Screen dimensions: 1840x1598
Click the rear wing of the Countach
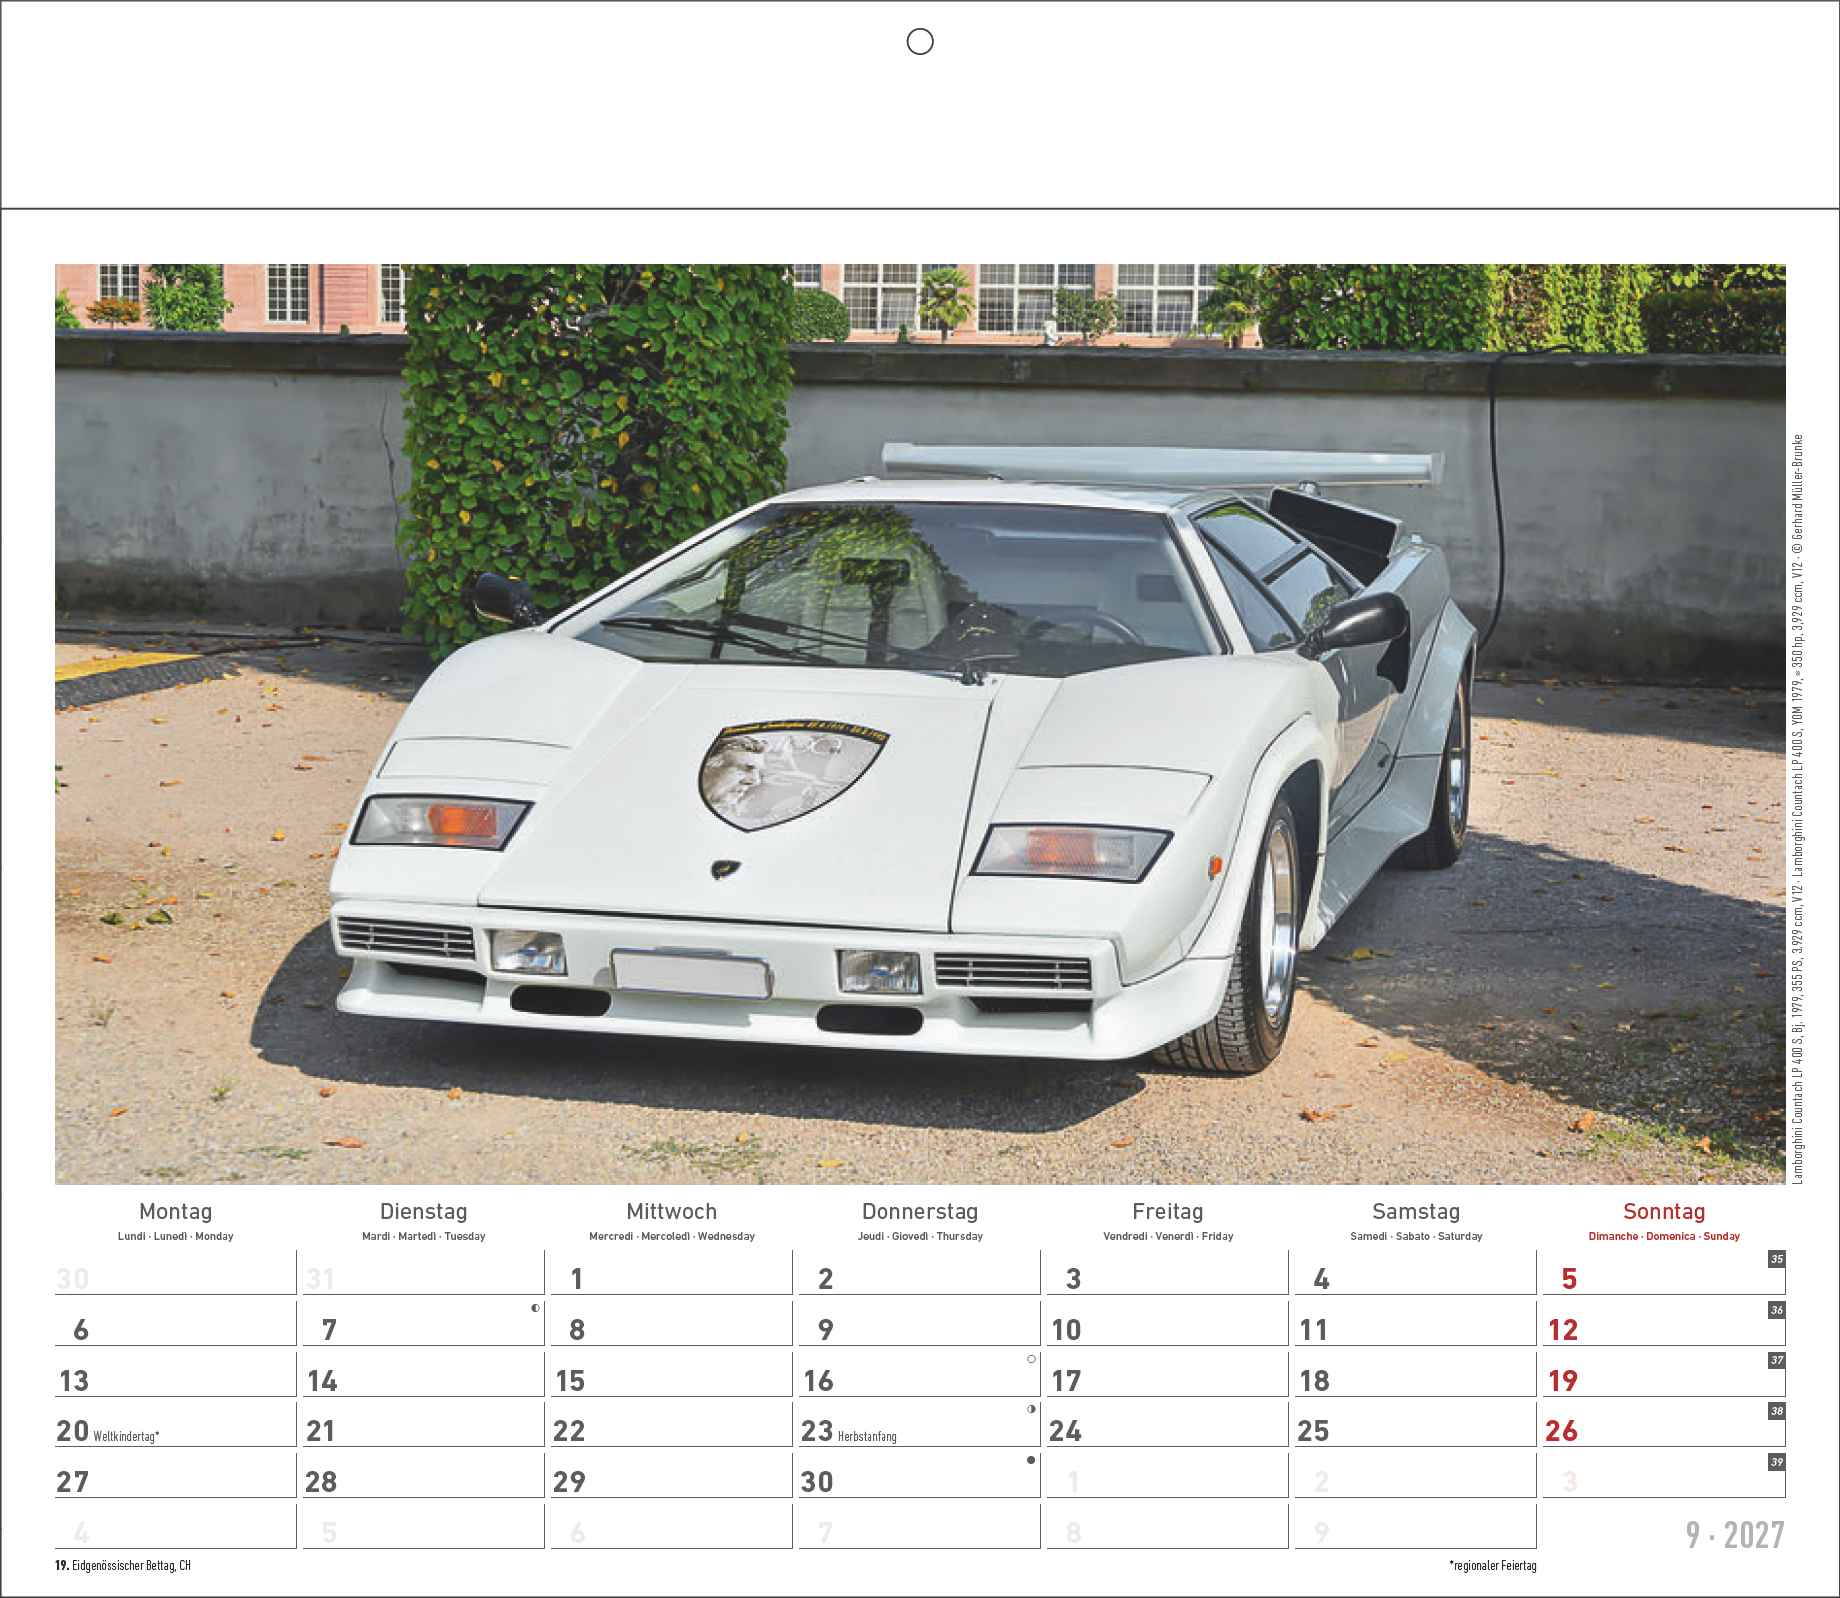[1163, 465]
